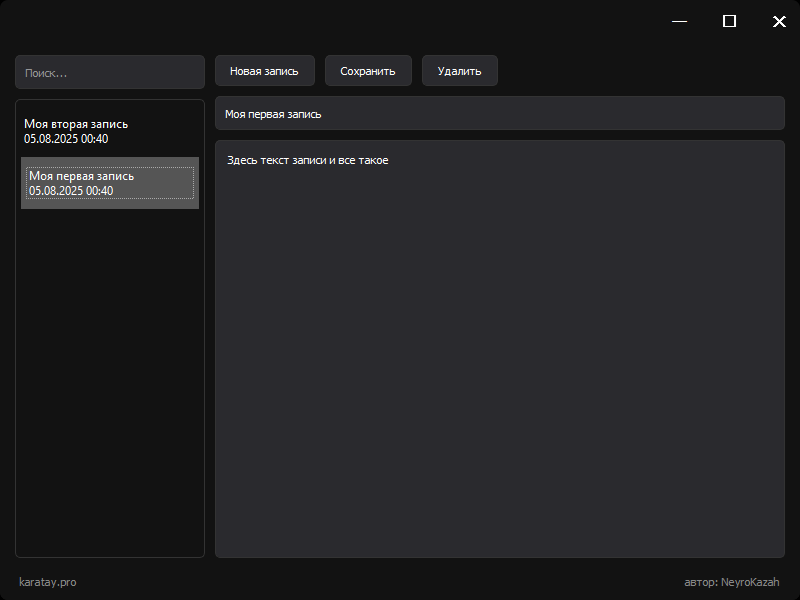
Task: Select the Моя вторая запись note
Action: click(110, 131)
